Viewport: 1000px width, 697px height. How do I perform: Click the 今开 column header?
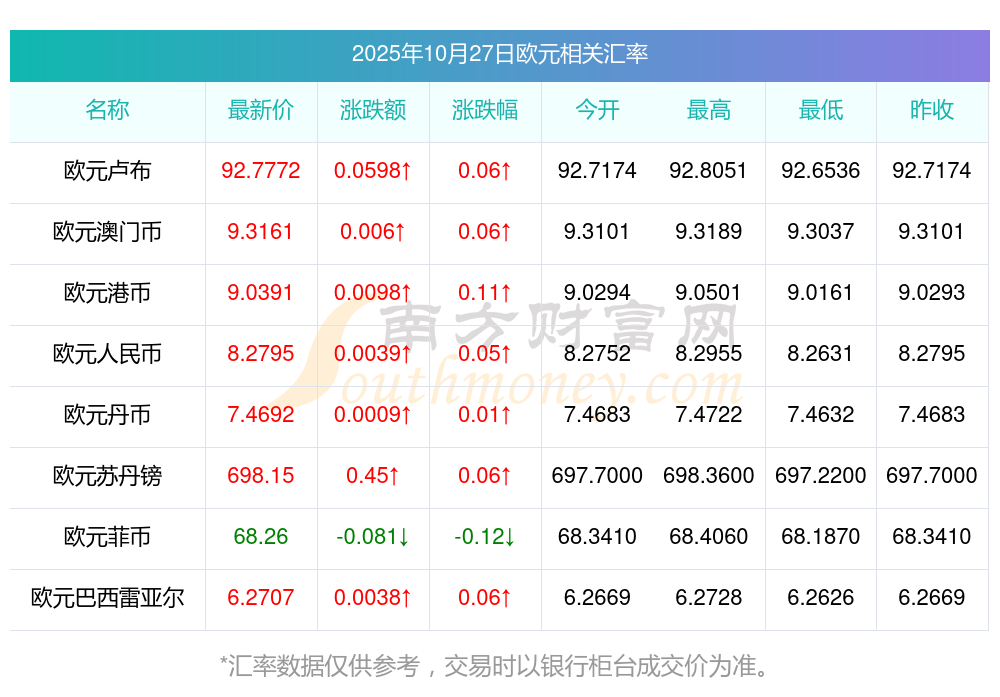[597, 110]
